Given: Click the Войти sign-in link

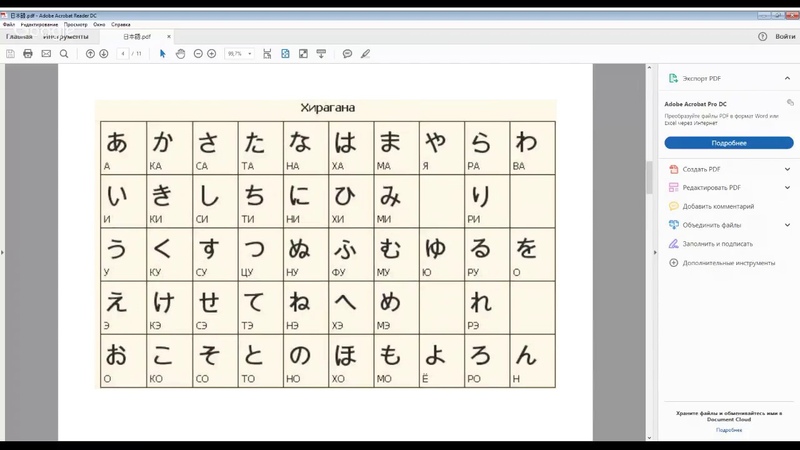Looking at the screenshot, I should tap(785, 36).
